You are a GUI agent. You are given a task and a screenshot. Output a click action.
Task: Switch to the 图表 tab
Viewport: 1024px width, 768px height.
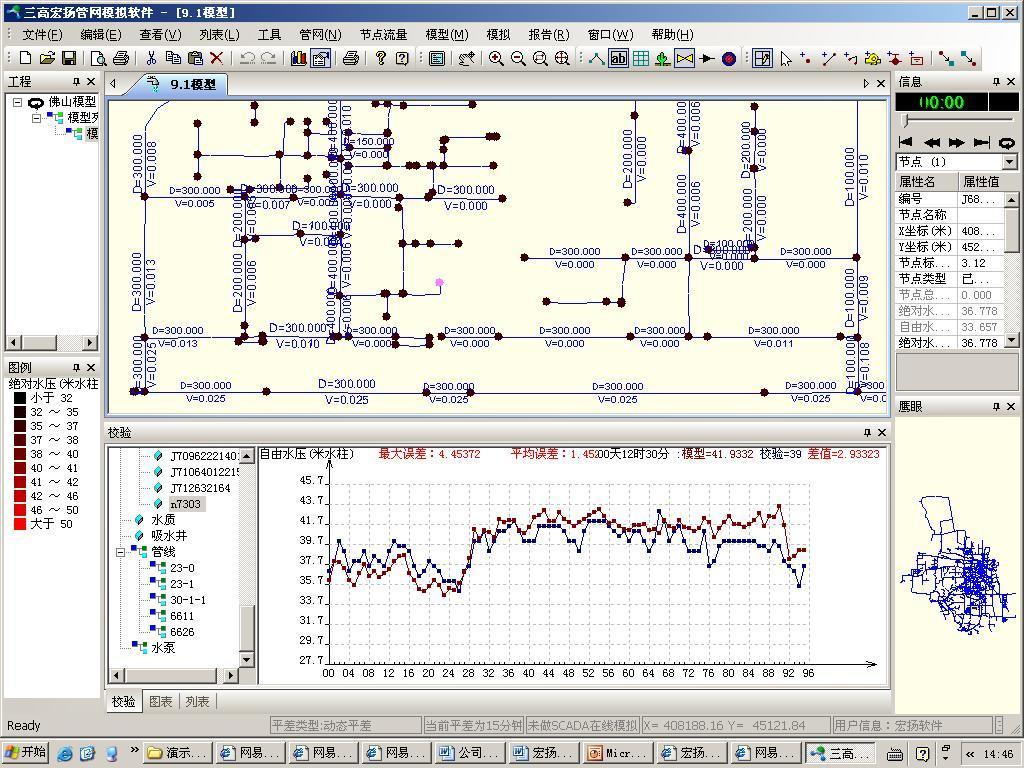[x=160, y=702]
